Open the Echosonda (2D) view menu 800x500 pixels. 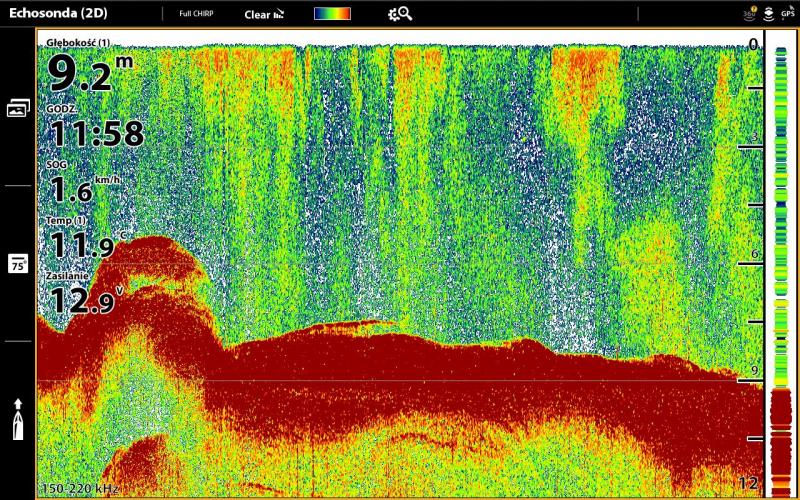(x=58, y=14)
